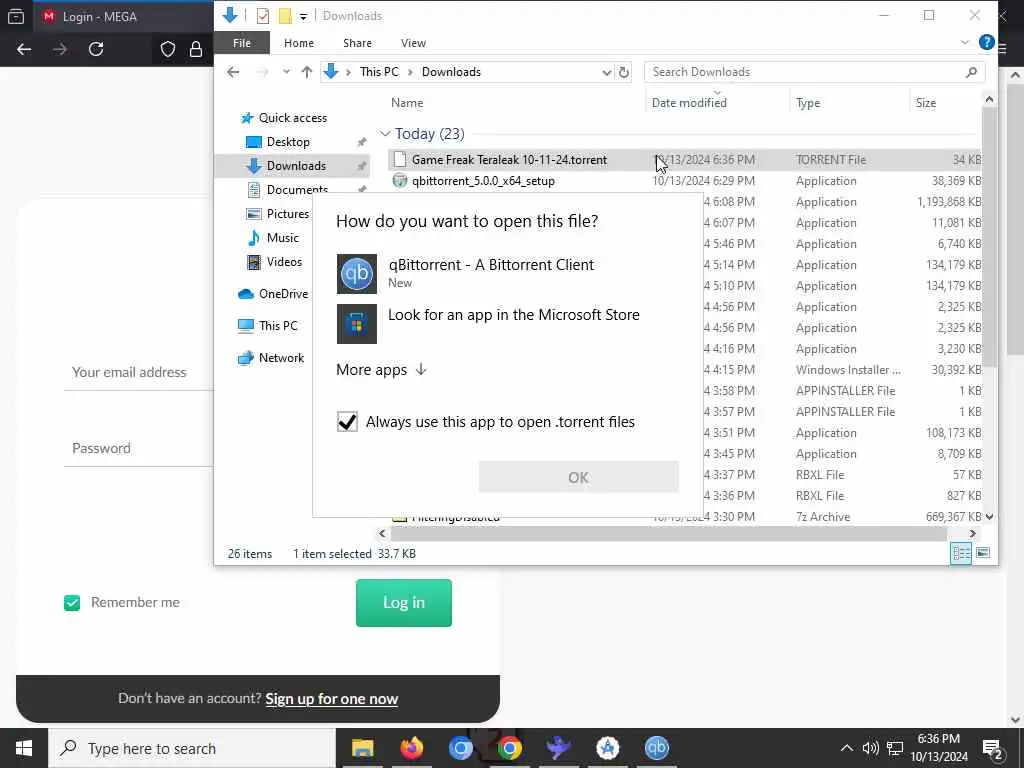Expand the ribbon with the chevron
Image resolution: width=1024 pixels, height=768 pixels.
click(x=965, y=42)
